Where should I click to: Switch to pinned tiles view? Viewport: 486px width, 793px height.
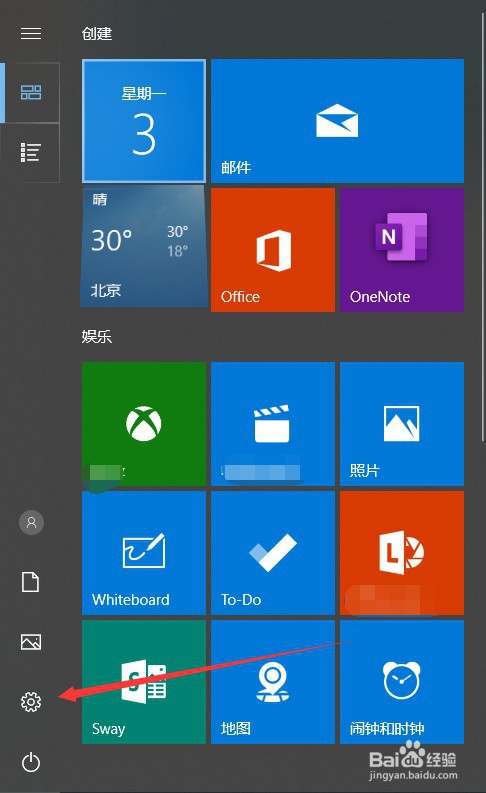tap(30, 93)
